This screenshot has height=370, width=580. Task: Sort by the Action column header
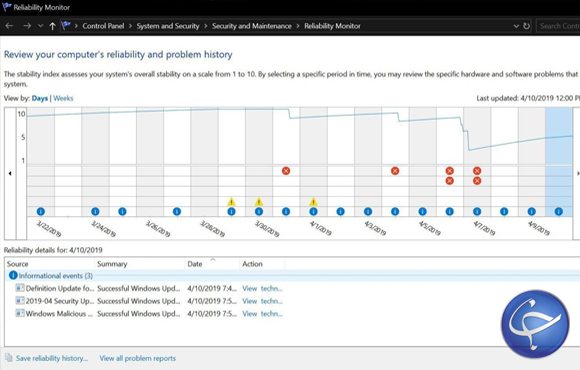(262, 264)
